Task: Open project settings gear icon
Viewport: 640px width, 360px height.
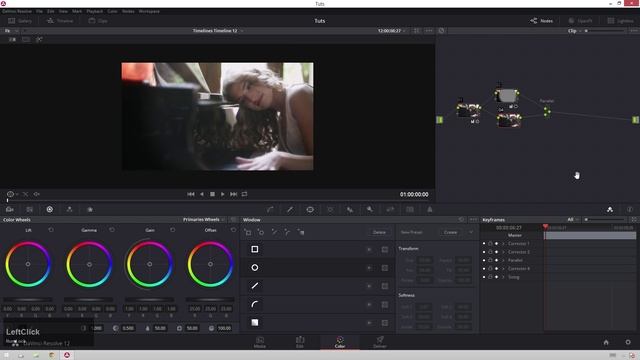Action: click(628, 342)
